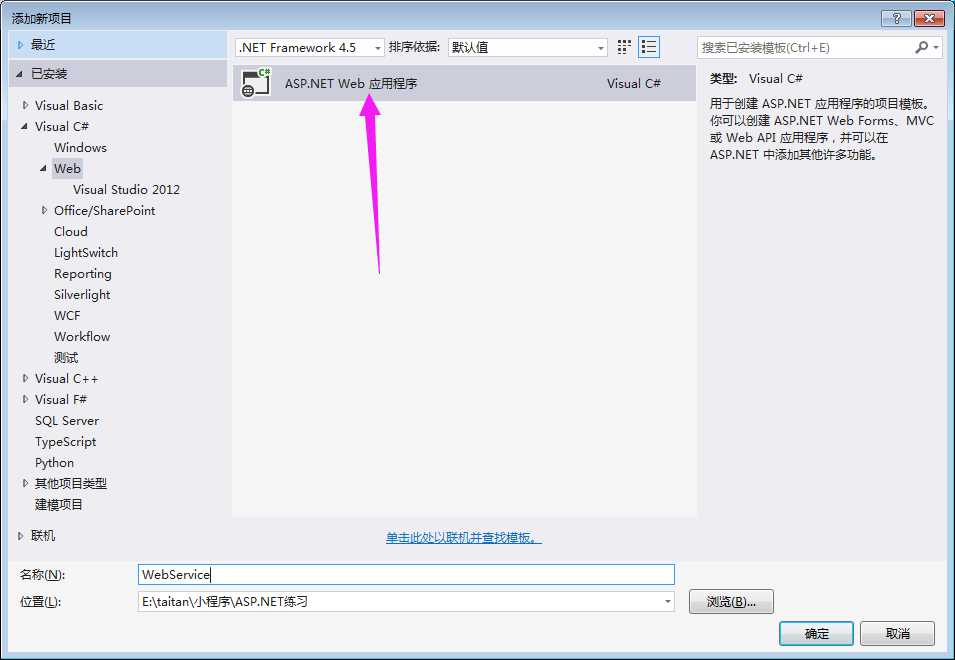The height and width of the screenshot is (660, 955).
Task: Expand the Office/SharePoint node
Action: tap(44, 211)
